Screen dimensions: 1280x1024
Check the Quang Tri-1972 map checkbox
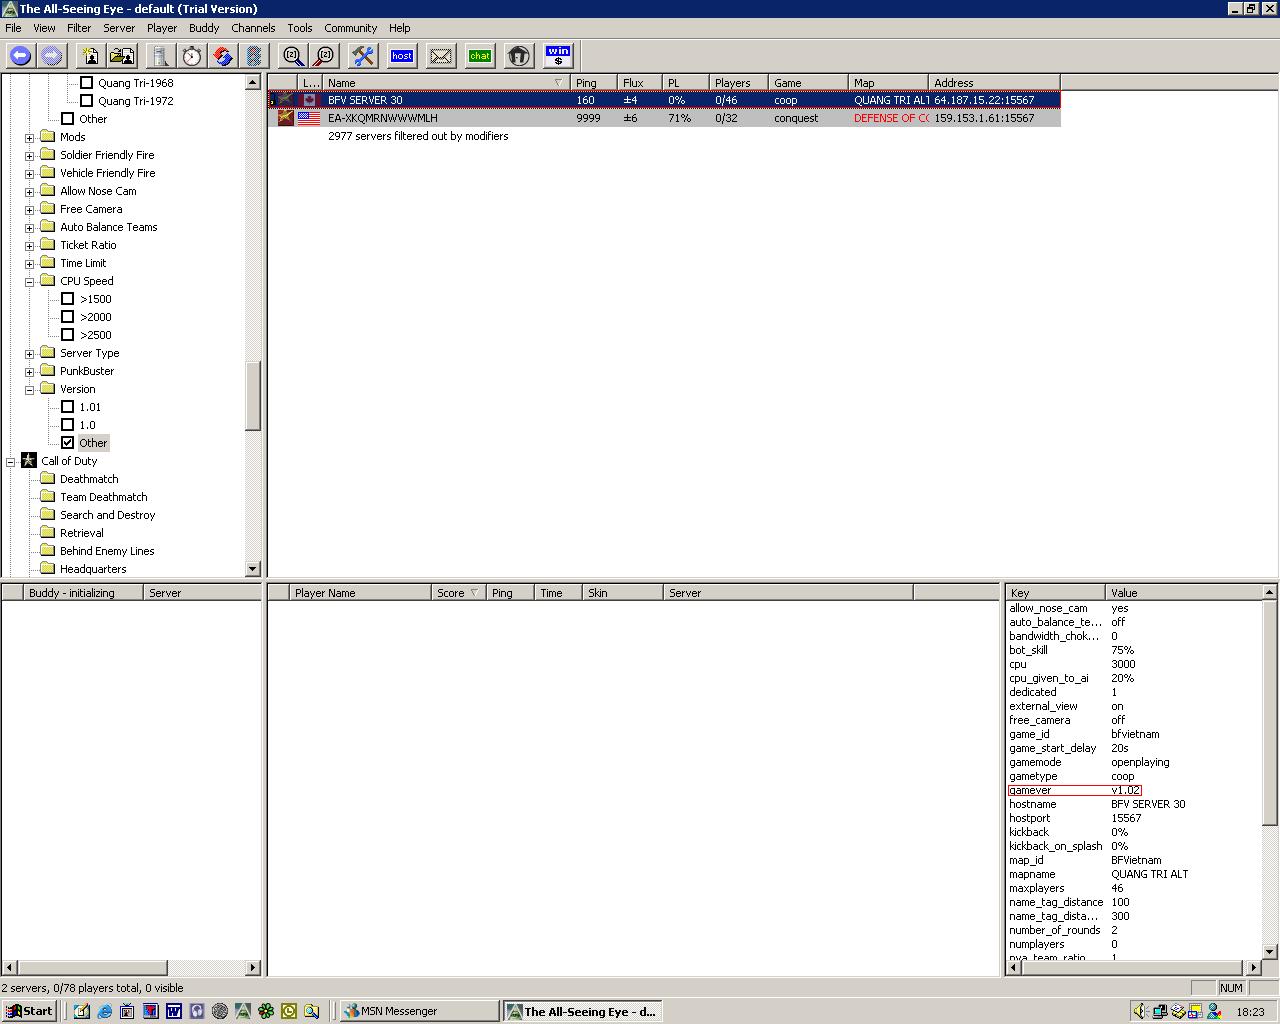click(x=86, y=101)
